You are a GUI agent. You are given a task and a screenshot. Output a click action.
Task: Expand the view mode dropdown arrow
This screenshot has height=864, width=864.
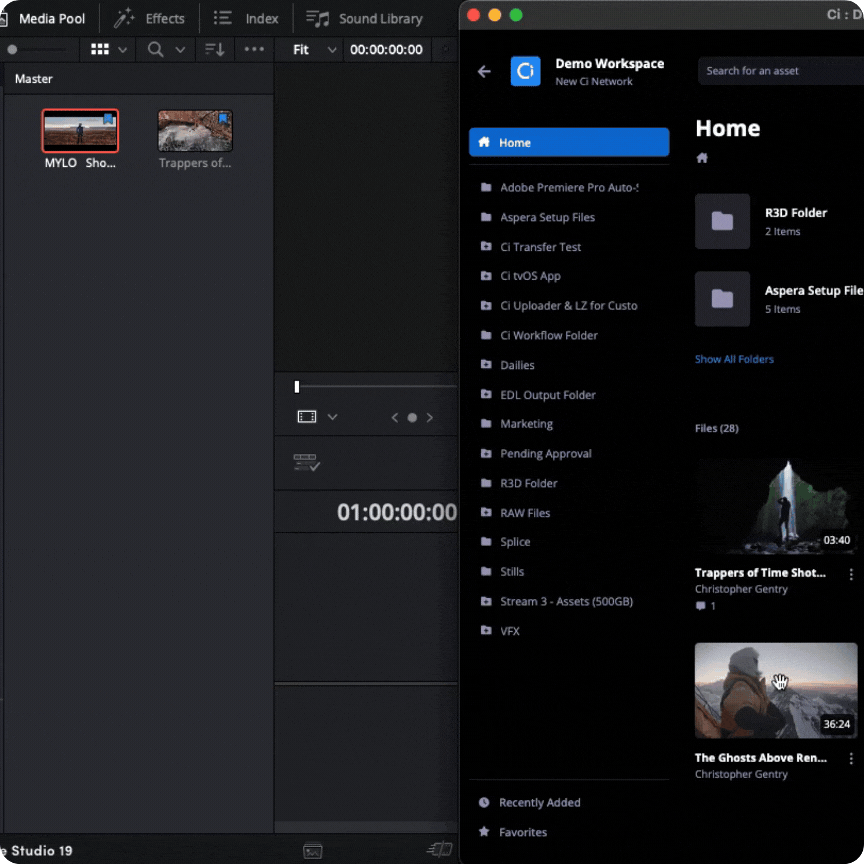click(122, 50)
